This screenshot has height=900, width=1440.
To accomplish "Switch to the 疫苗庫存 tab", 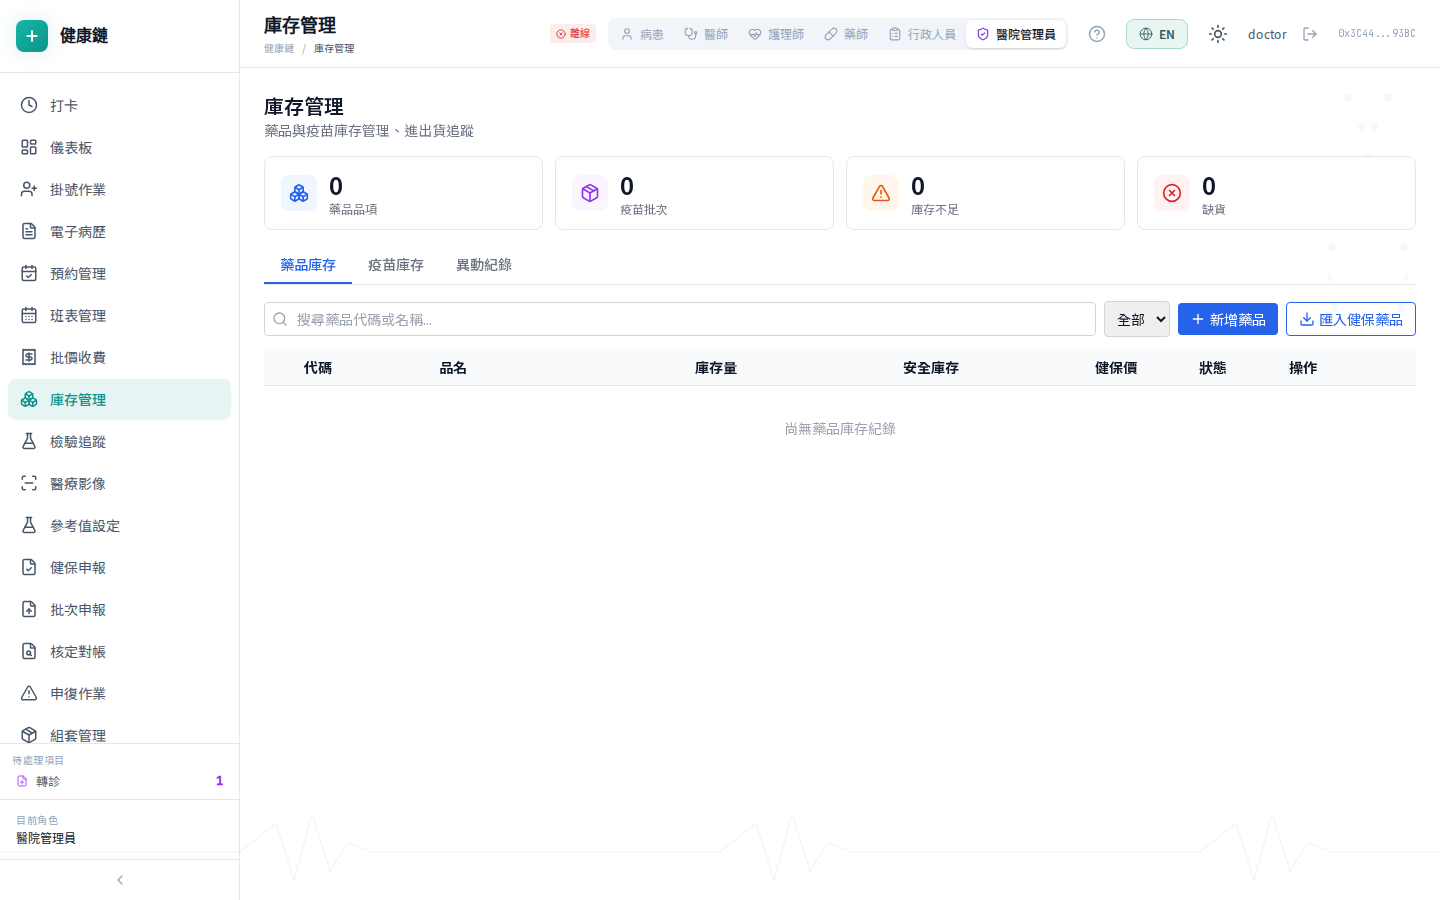I will (395, 264).
